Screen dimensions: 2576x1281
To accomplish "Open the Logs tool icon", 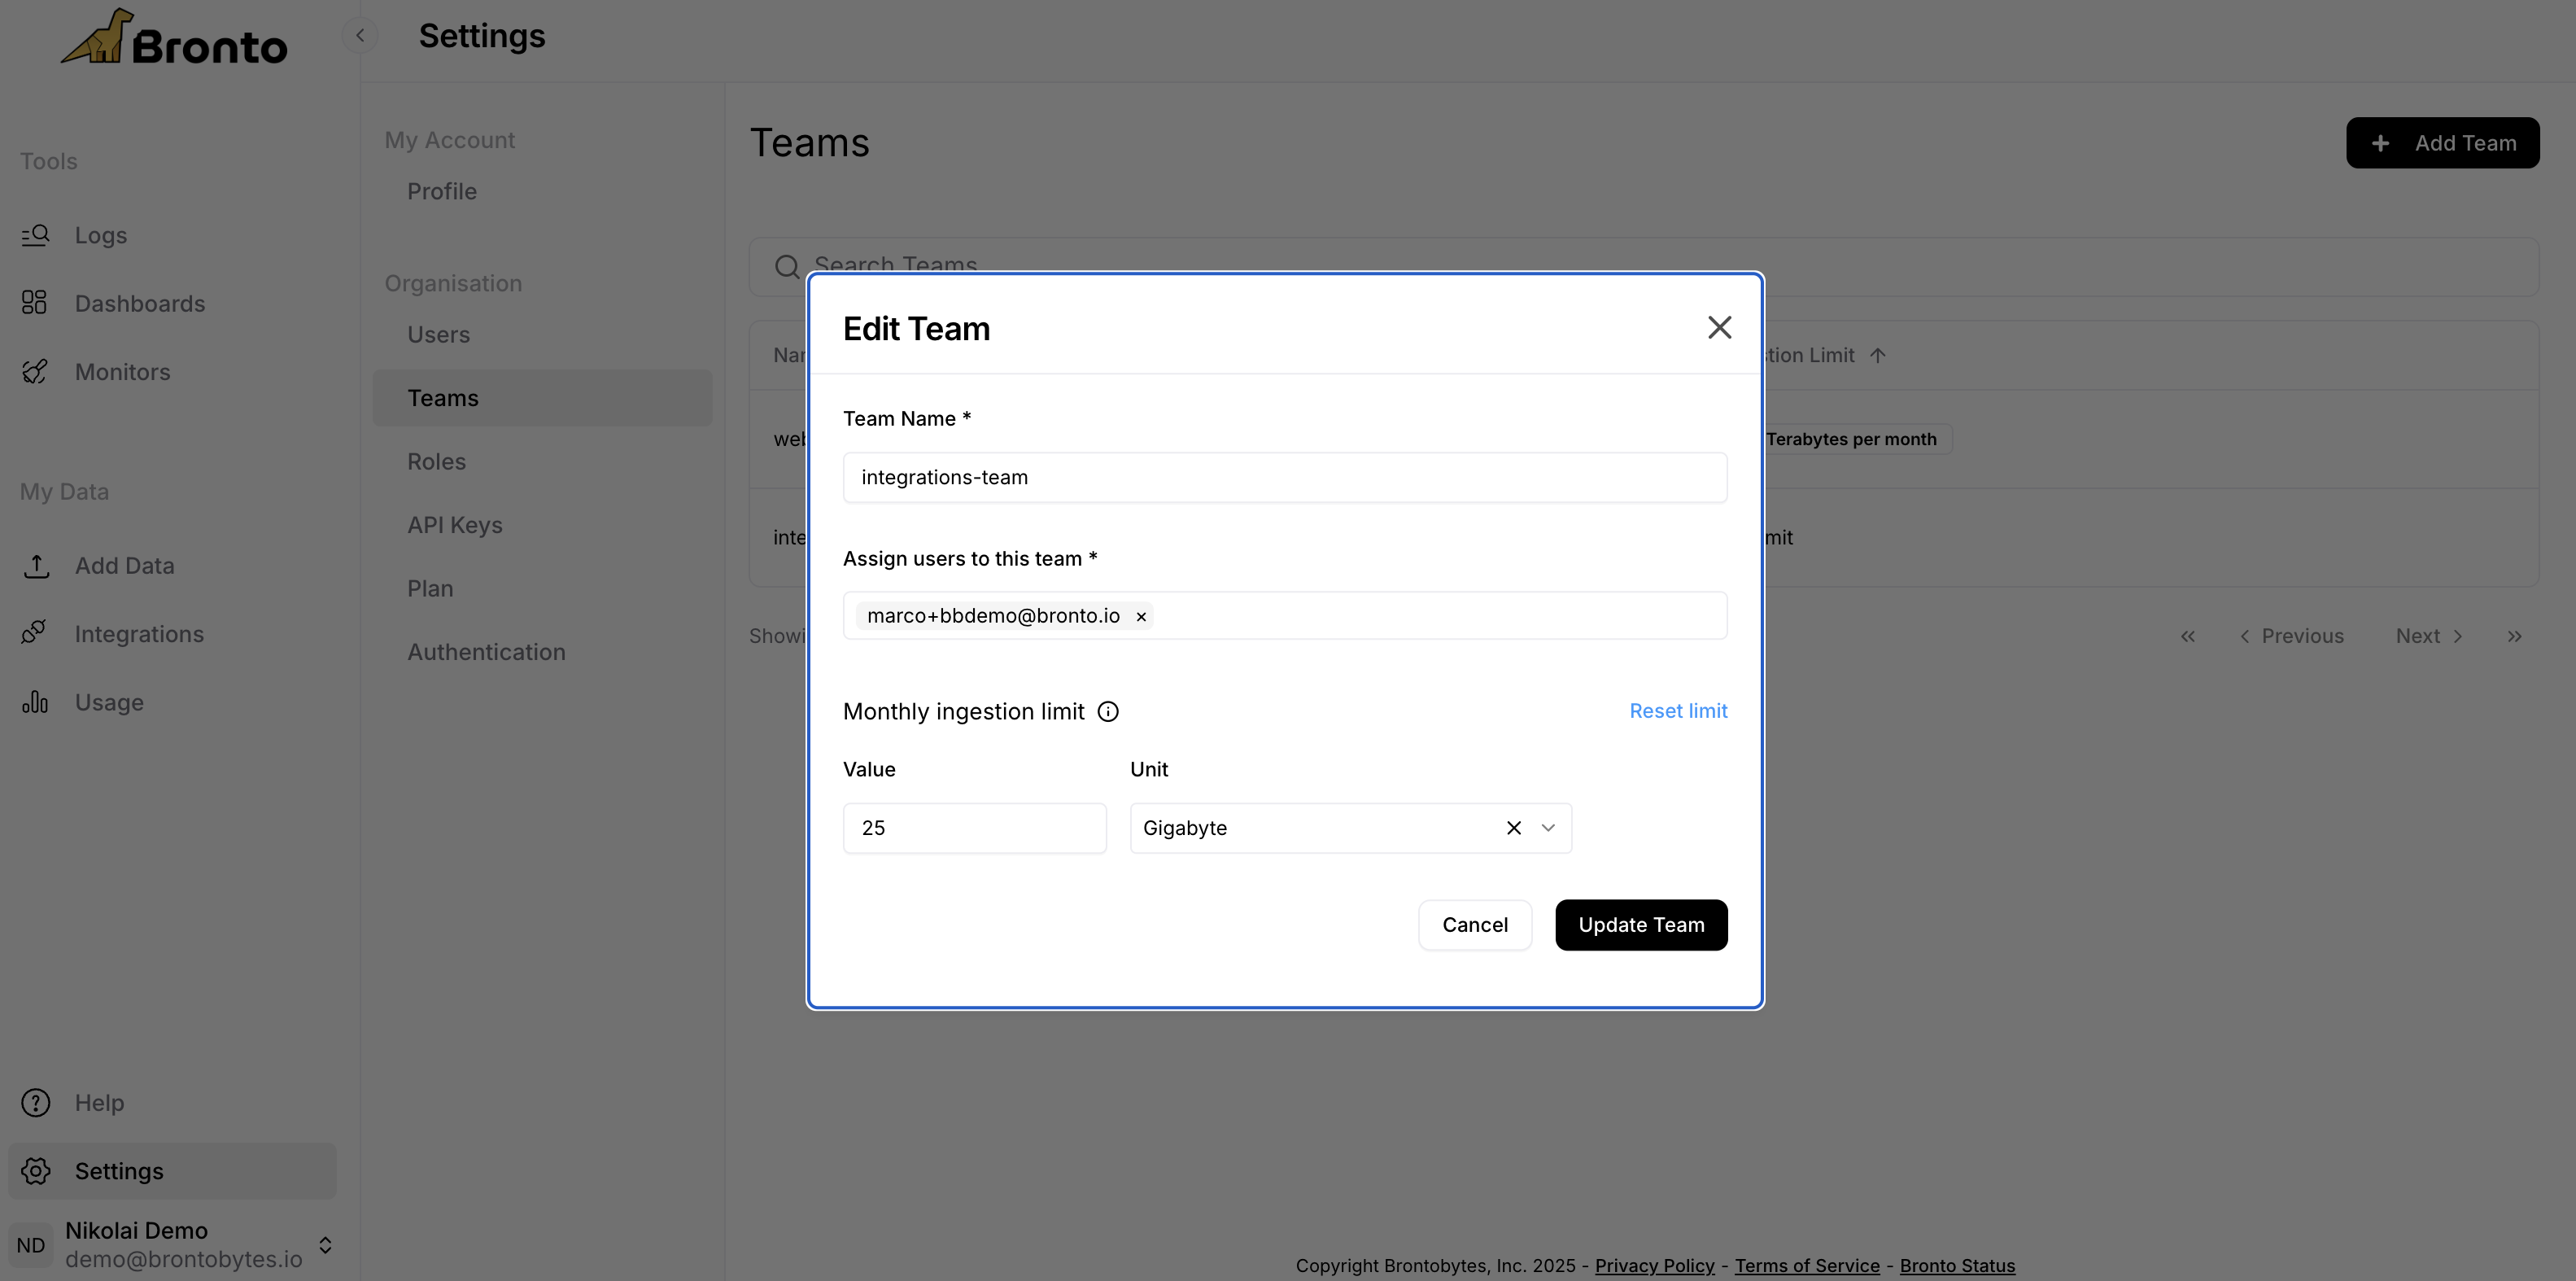I will (35, 235).
